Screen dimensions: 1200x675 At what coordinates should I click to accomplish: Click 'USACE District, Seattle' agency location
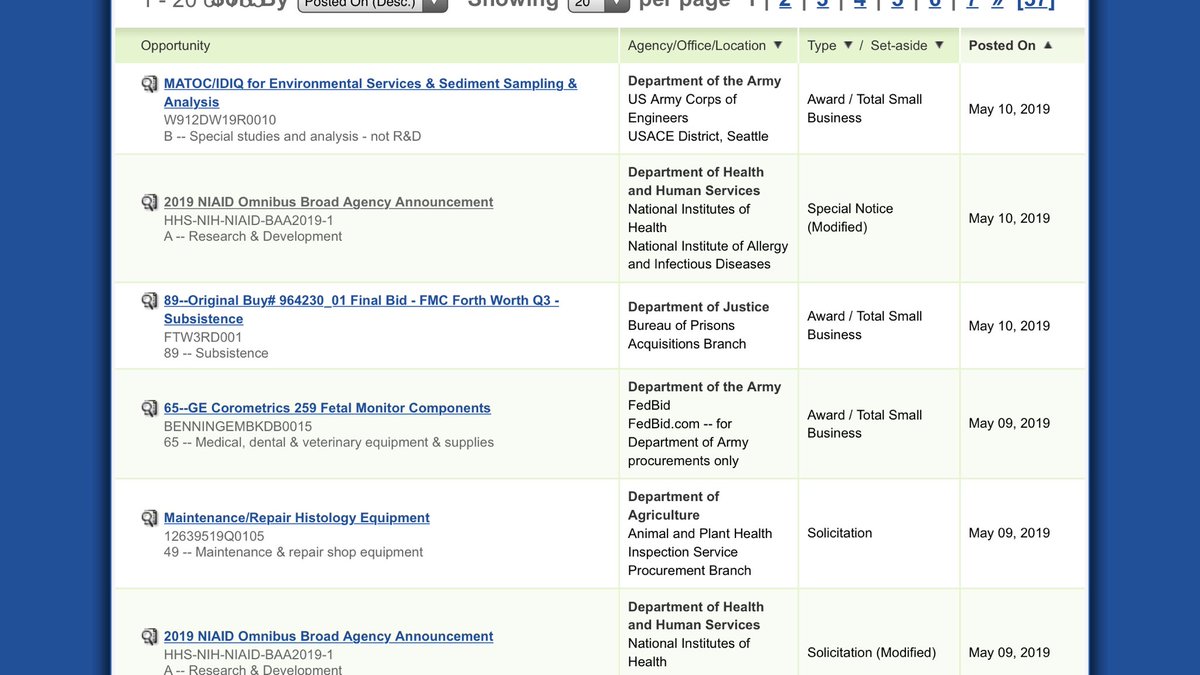tap(698, 136)
